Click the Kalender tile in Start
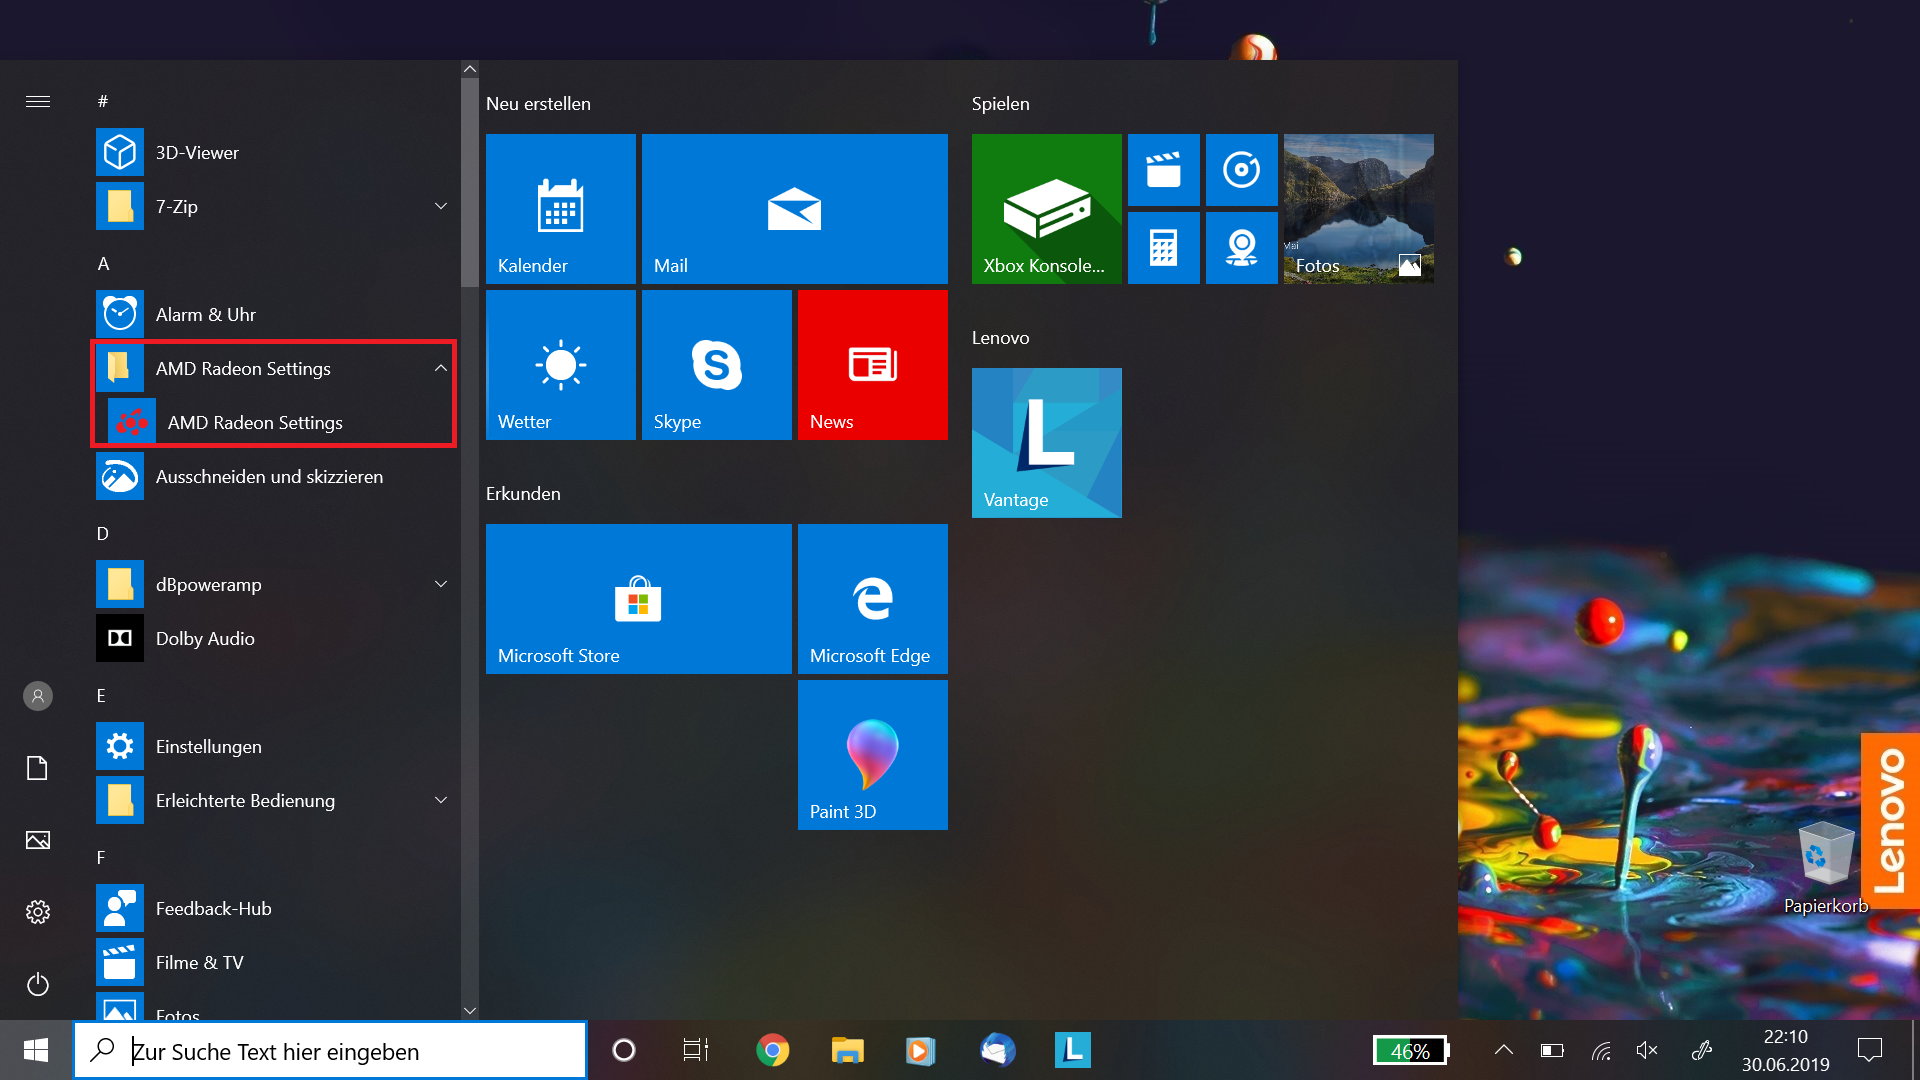The height and width of the screenshot is (1080, 1920). coord(562,207)
